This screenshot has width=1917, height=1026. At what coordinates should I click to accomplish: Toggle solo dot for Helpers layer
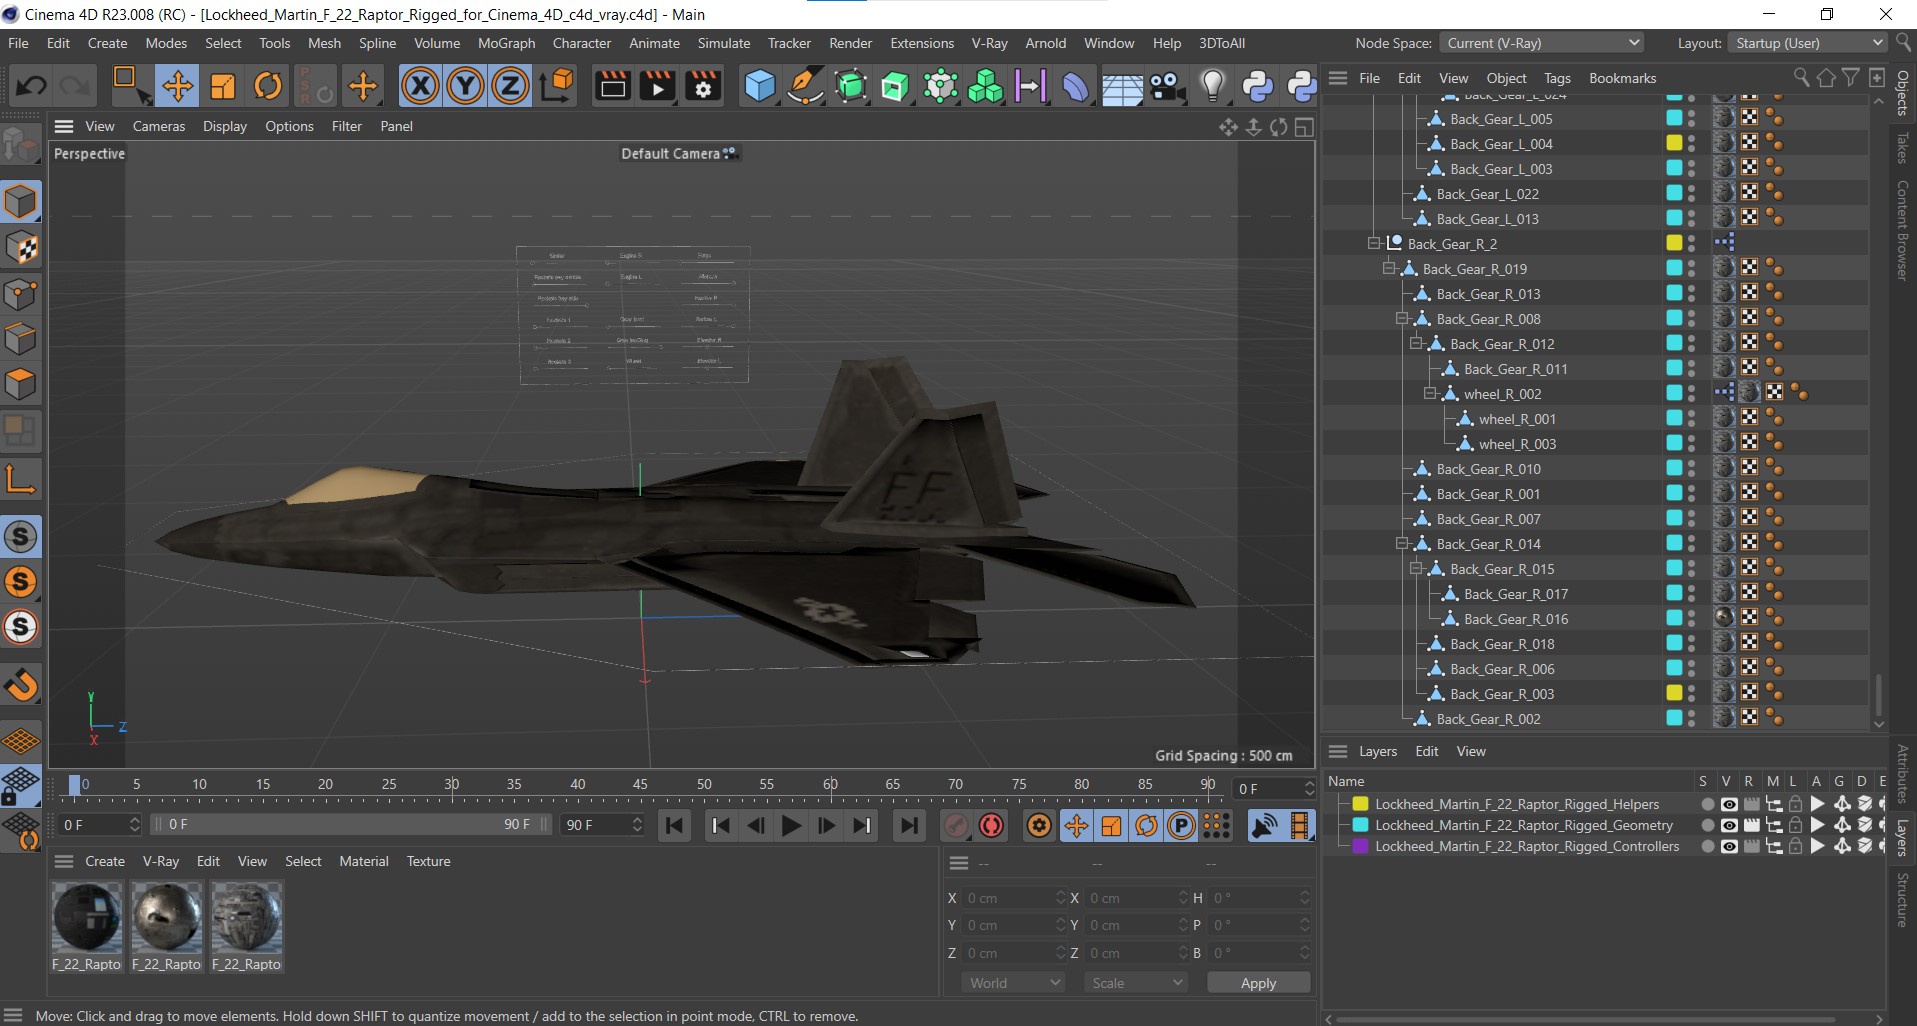[1706, 804]
